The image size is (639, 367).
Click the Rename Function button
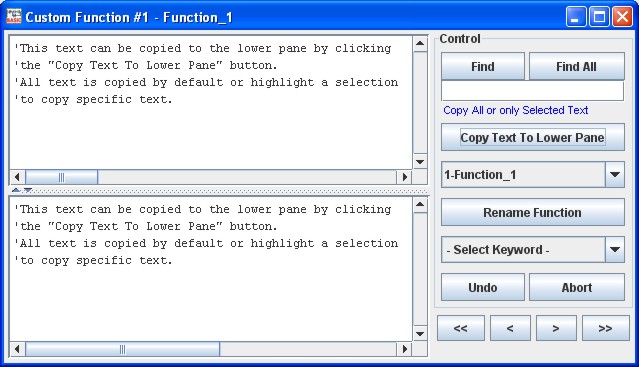click(x=533, y=212)
